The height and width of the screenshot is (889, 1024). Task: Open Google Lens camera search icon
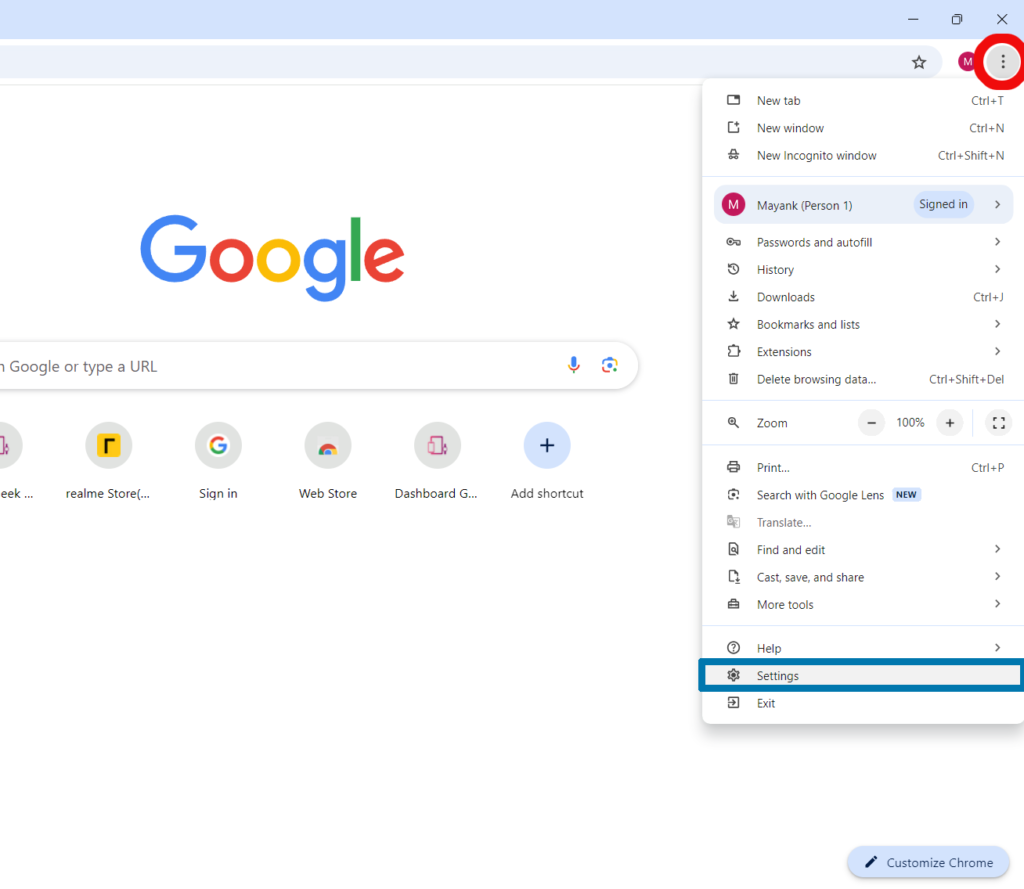[x=609, y=365]
